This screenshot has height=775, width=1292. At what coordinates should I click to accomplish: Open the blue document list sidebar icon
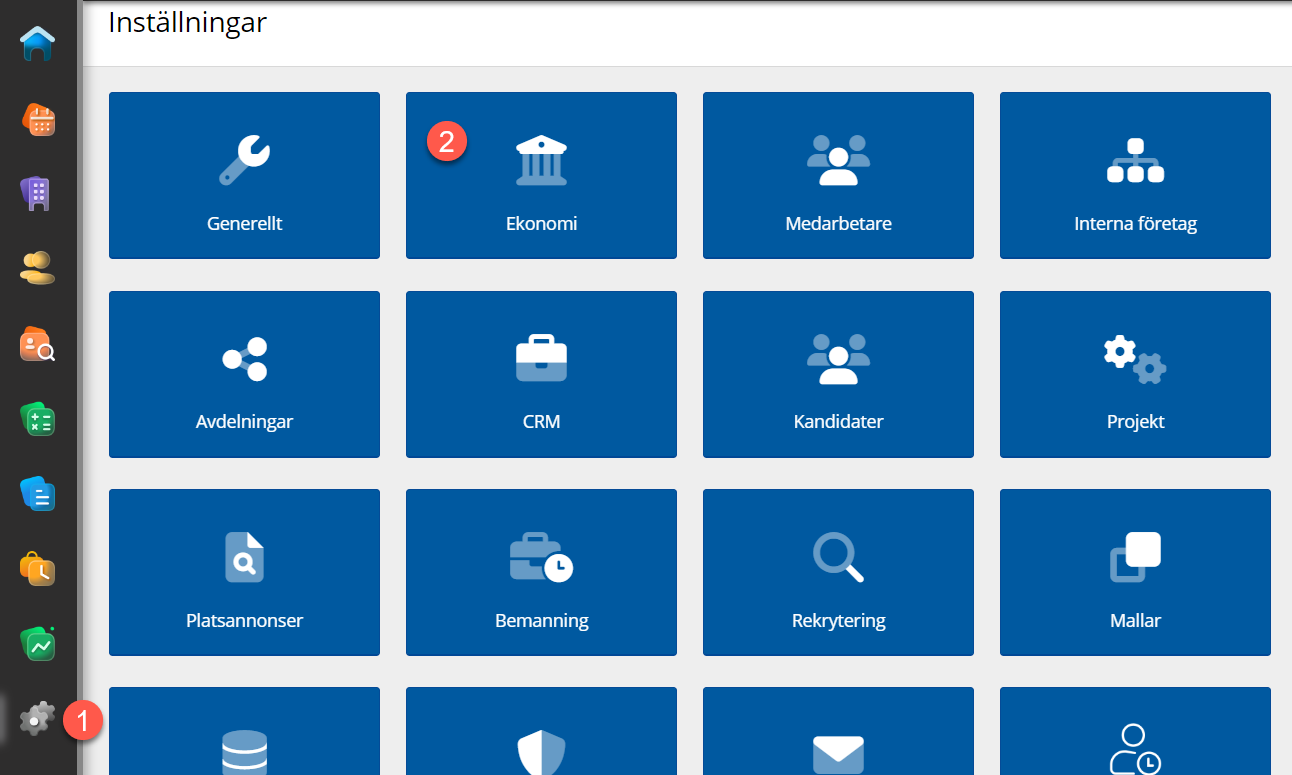coord(38,493)
